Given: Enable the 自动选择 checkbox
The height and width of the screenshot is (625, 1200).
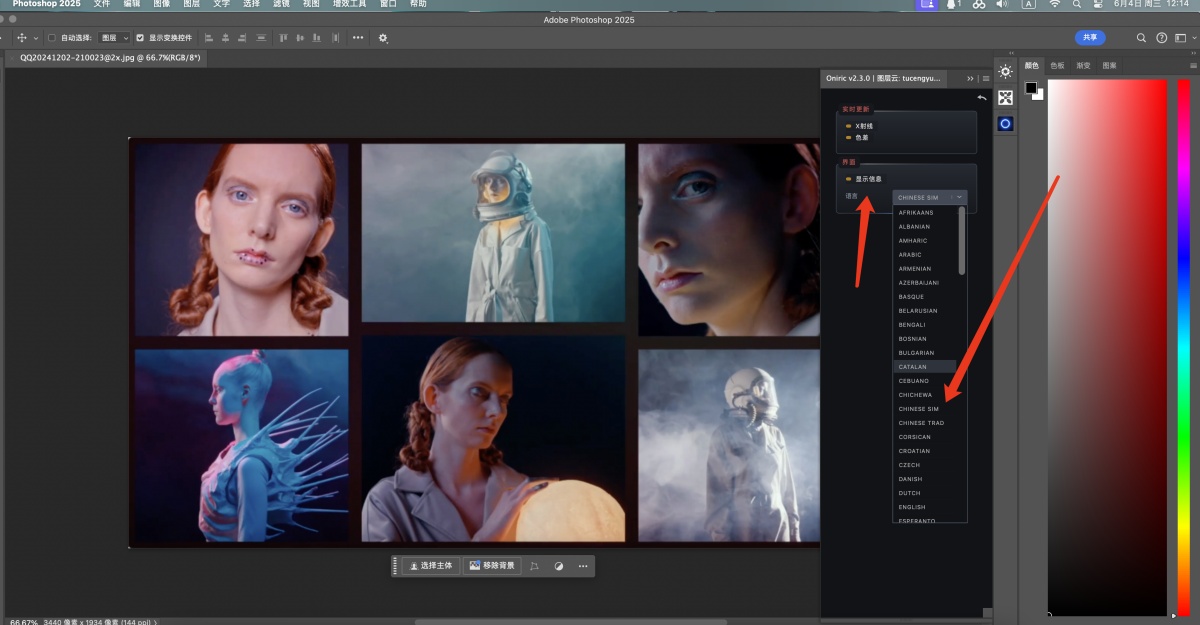Looking at the screenshot, I should (x=52, y=38).
